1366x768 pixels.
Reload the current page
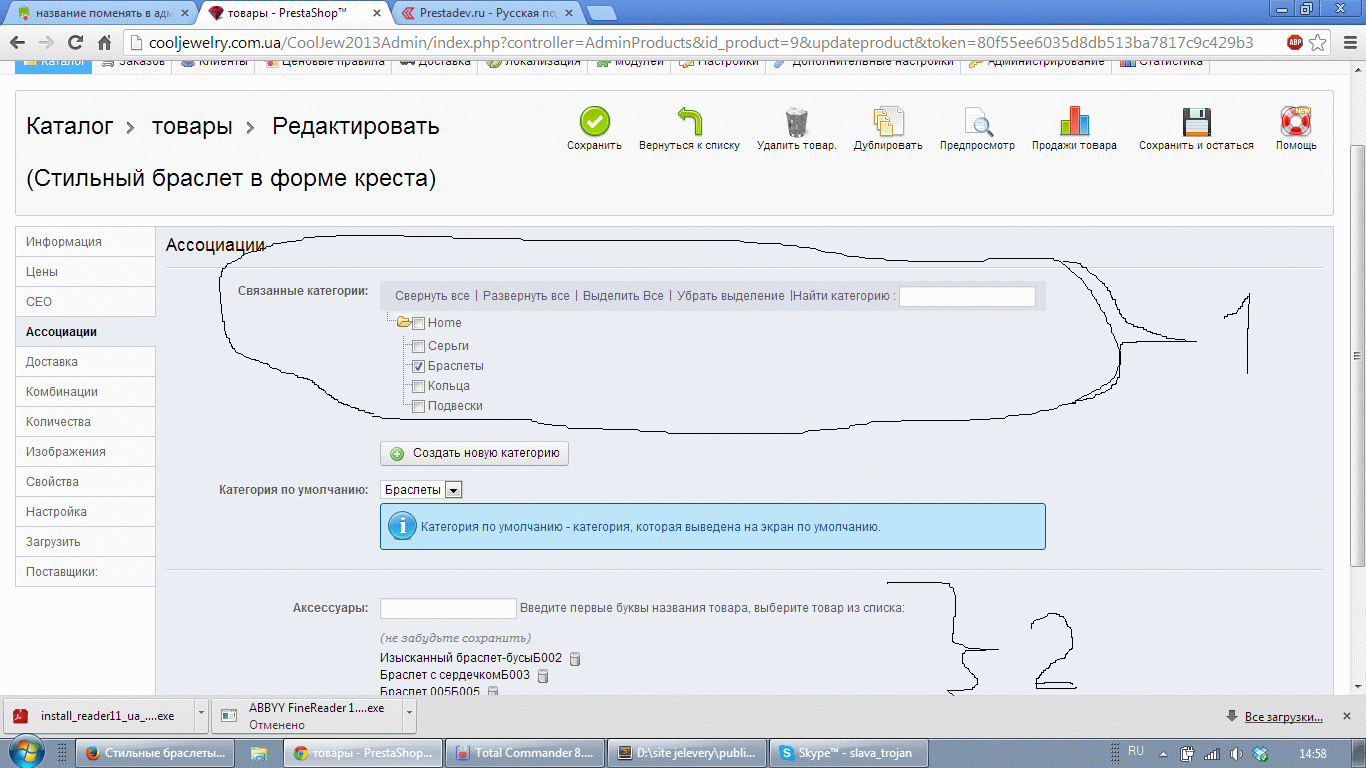[x=75, y=43]
